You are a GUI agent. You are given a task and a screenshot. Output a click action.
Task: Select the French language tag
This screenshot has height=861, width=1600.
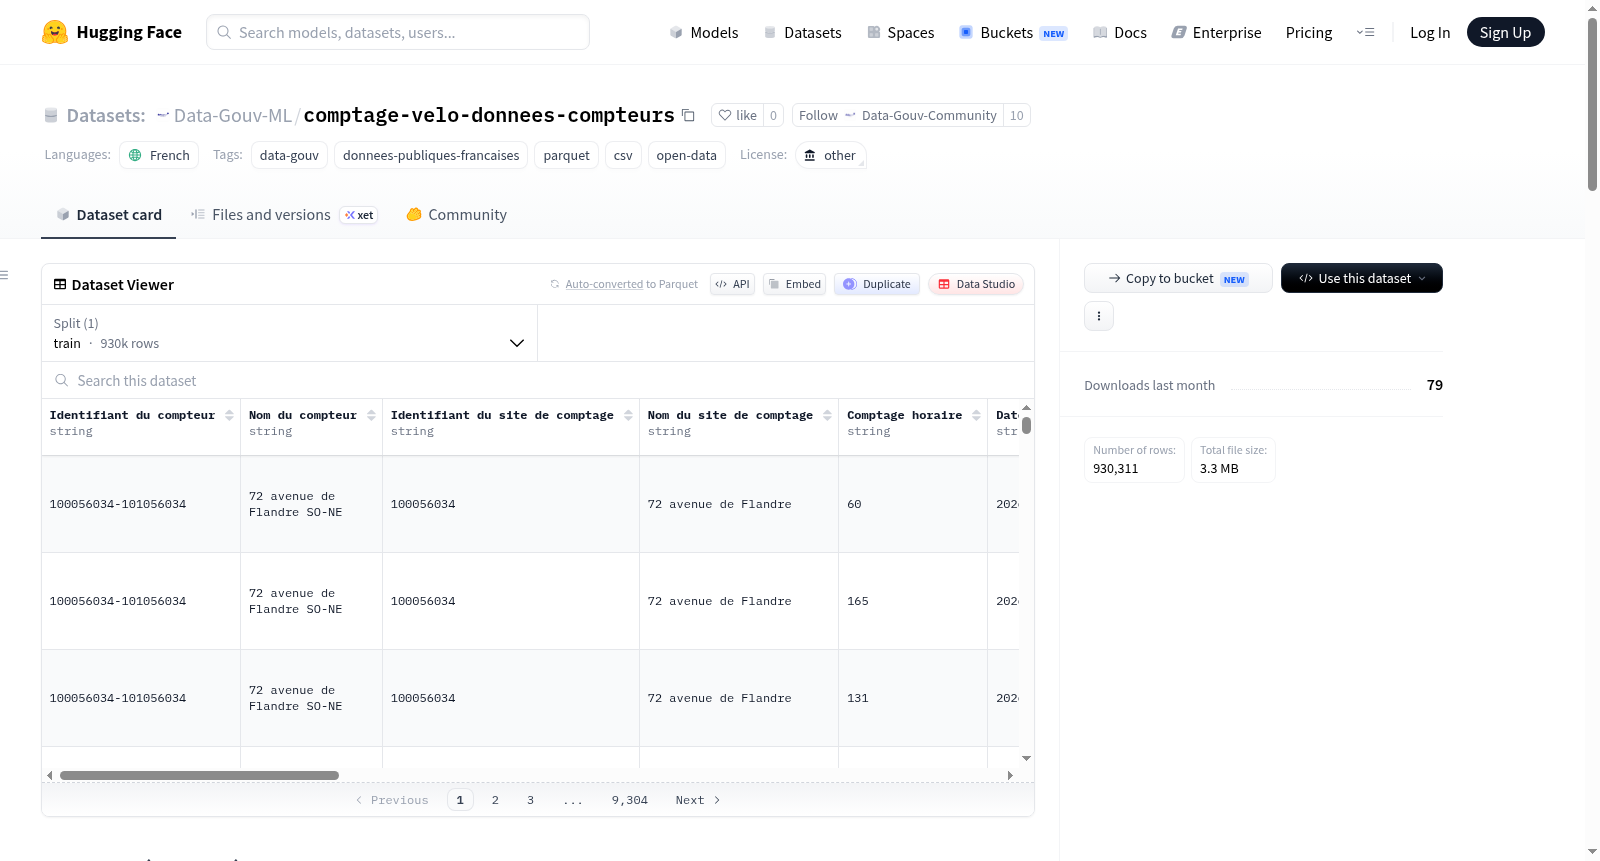[159, 155]
